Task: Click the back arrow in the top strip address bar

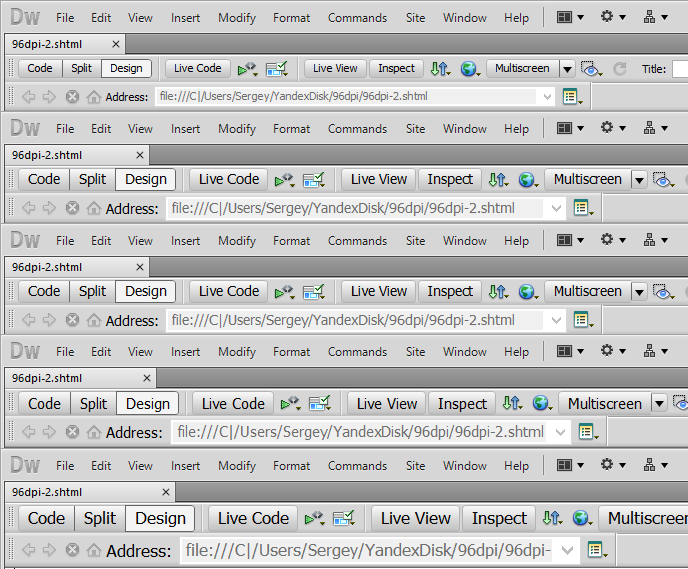Action: [29, 97]
